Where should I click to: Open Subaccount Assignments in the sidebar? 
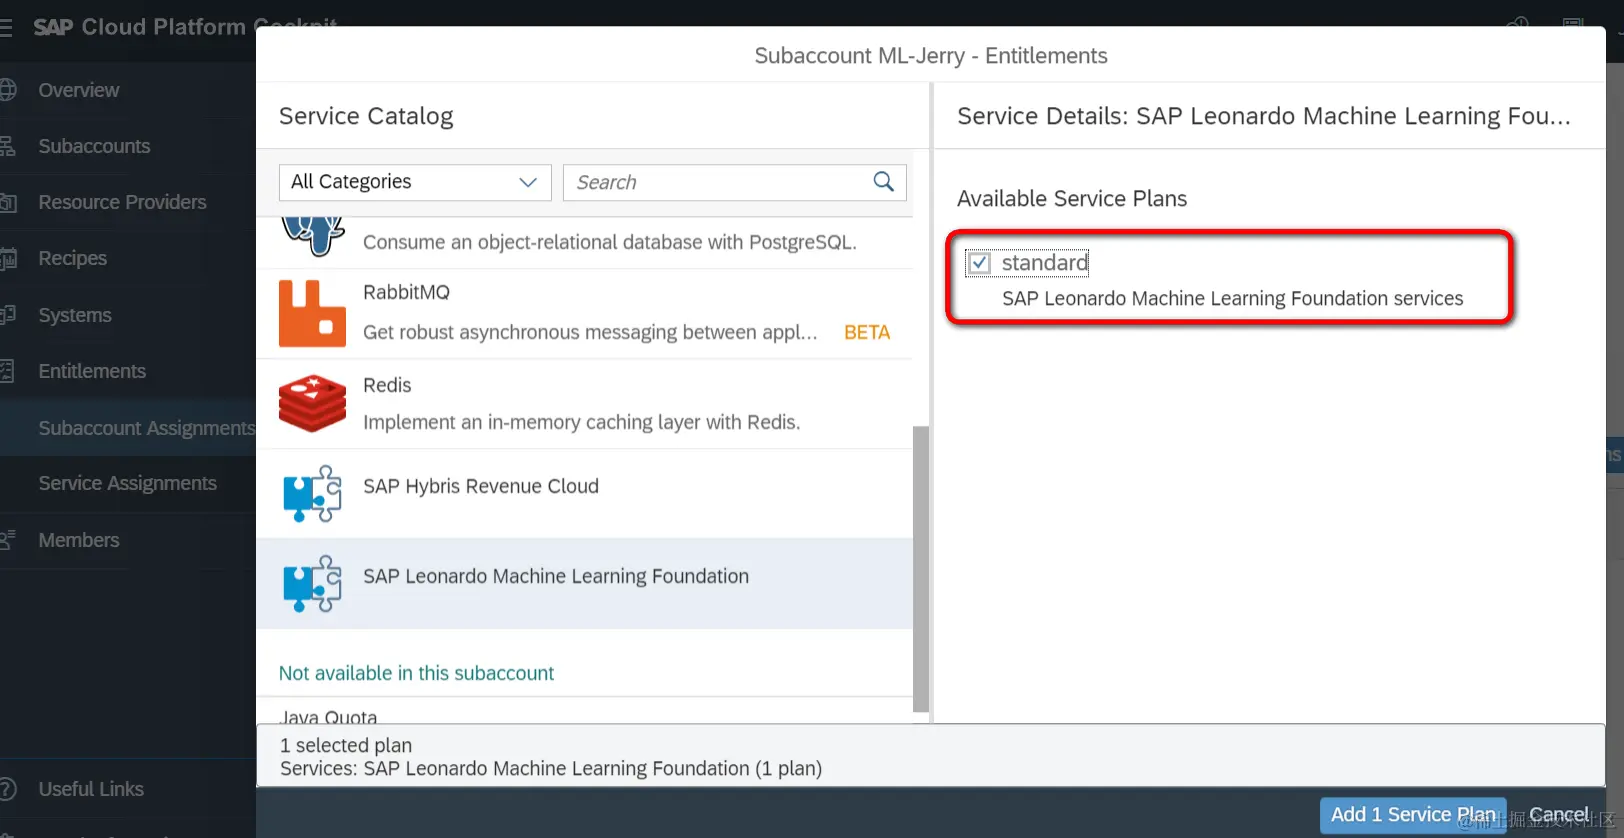[146, 428]
